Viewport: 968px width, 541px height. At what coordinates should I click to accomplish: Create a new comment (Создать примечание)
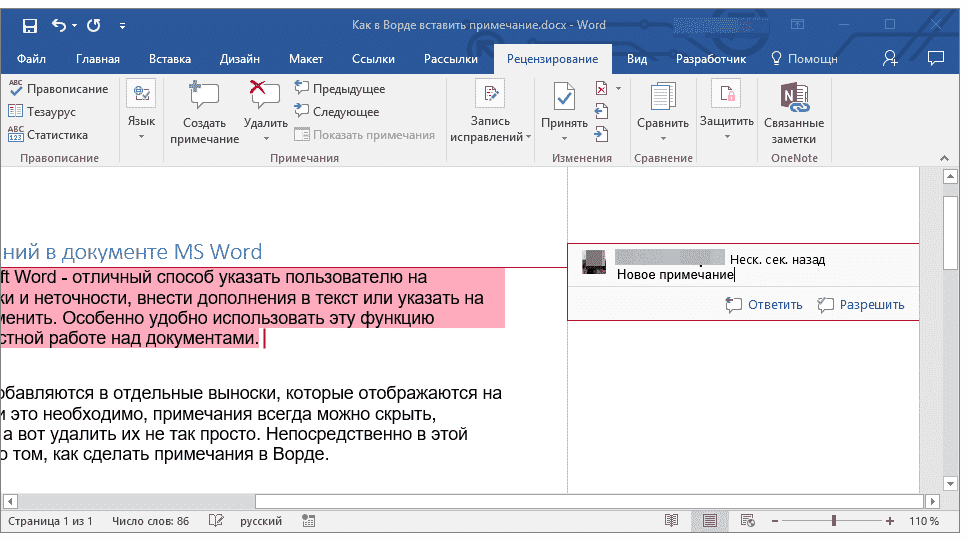click(x=204, y=113)
